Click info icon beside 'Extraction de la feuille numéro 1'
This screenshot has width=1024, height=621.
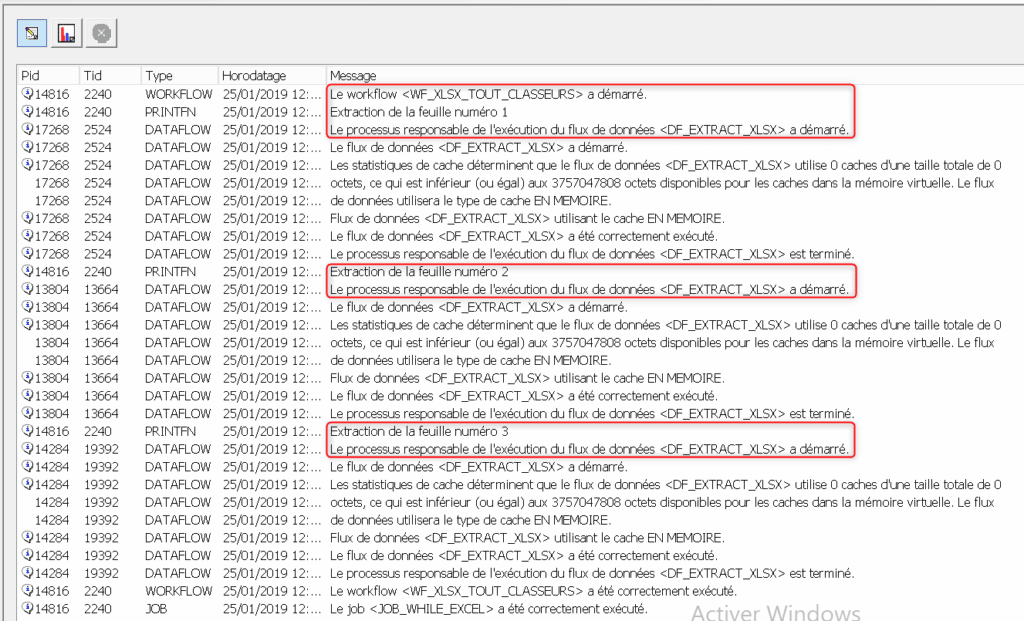tap(28, 112)
